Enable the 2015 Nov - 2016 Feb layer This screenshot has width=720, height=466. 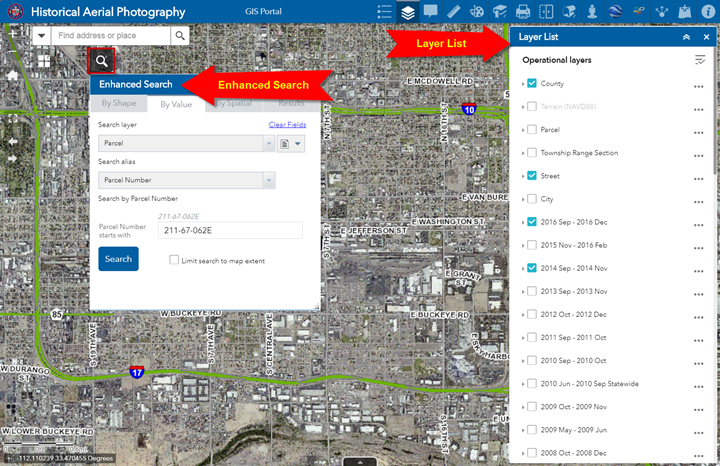532,245
